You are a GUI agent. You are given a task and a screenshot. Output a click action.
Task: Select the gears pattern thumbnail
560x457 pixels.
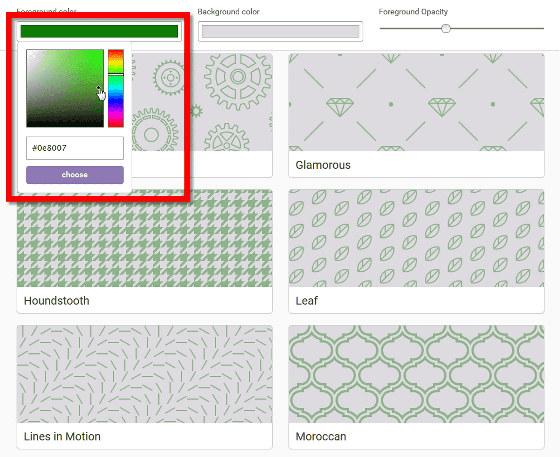202,102
